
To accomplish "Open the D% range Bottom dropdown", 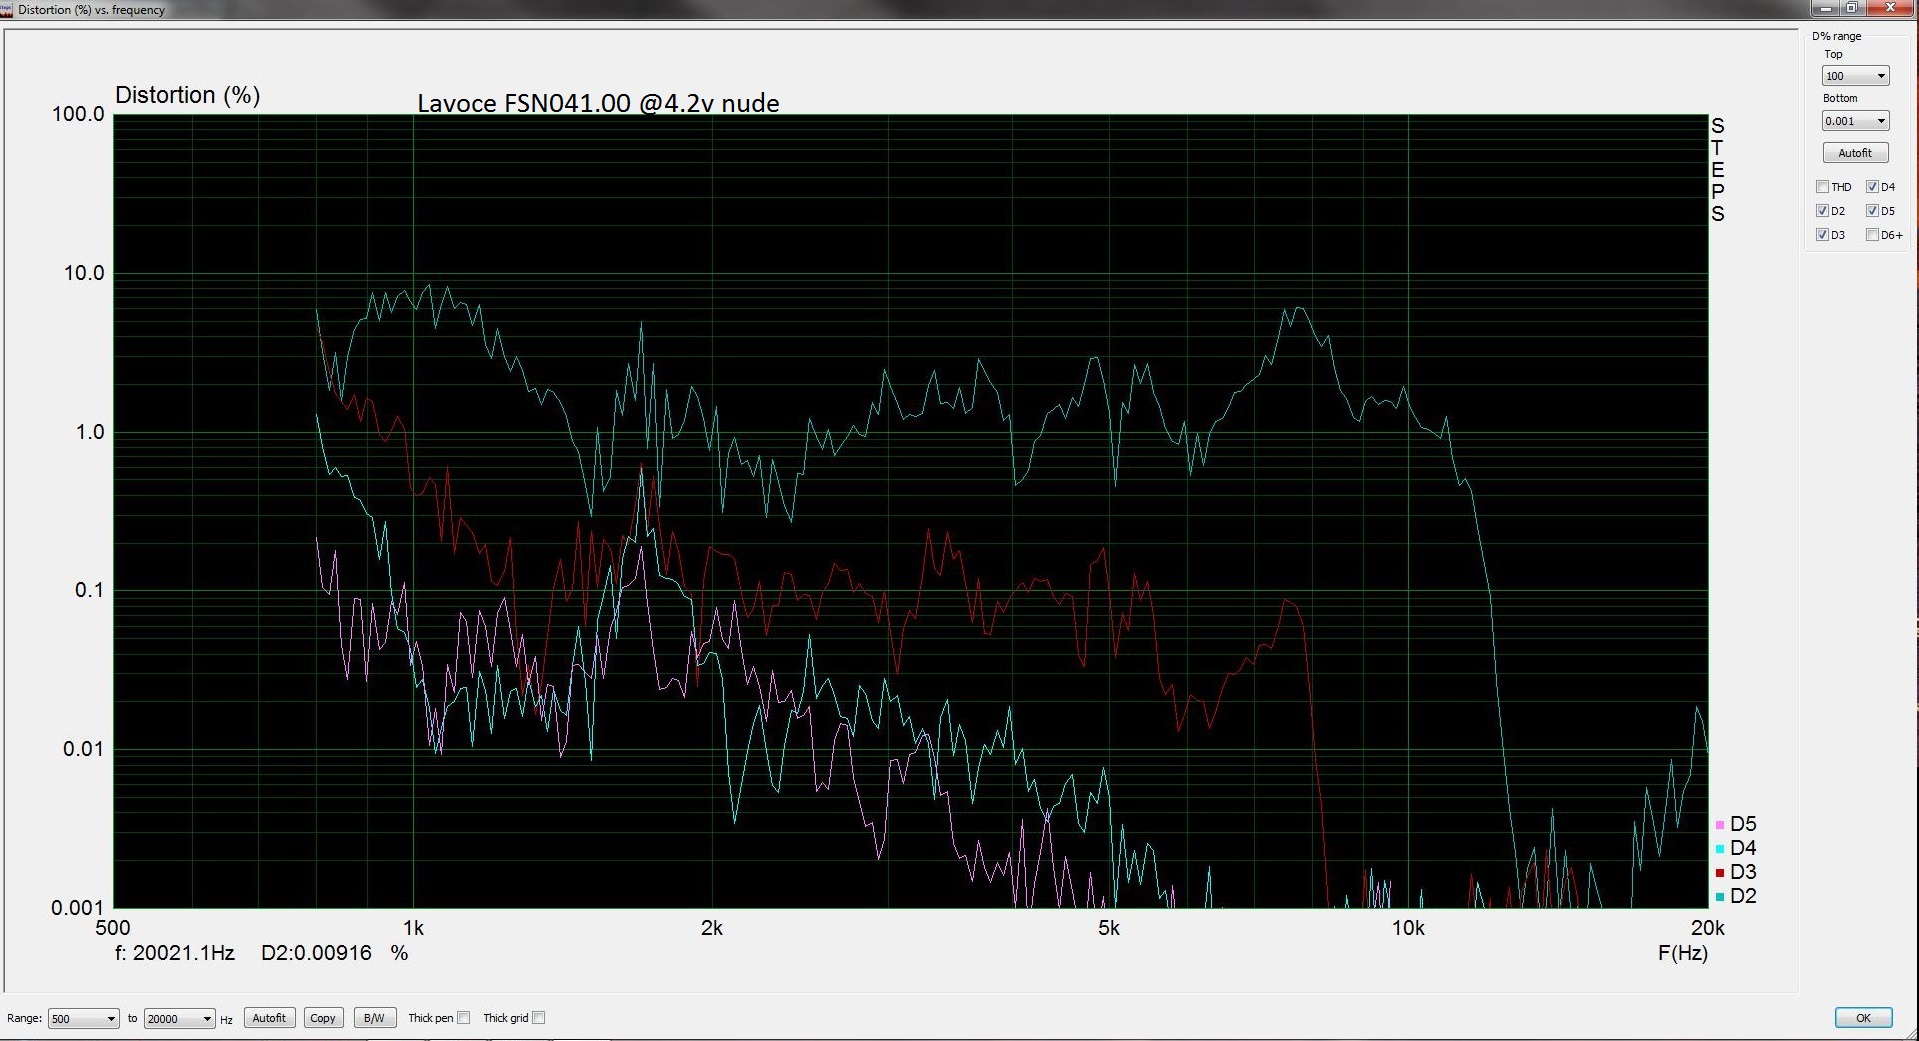I will click(1855, 121).
